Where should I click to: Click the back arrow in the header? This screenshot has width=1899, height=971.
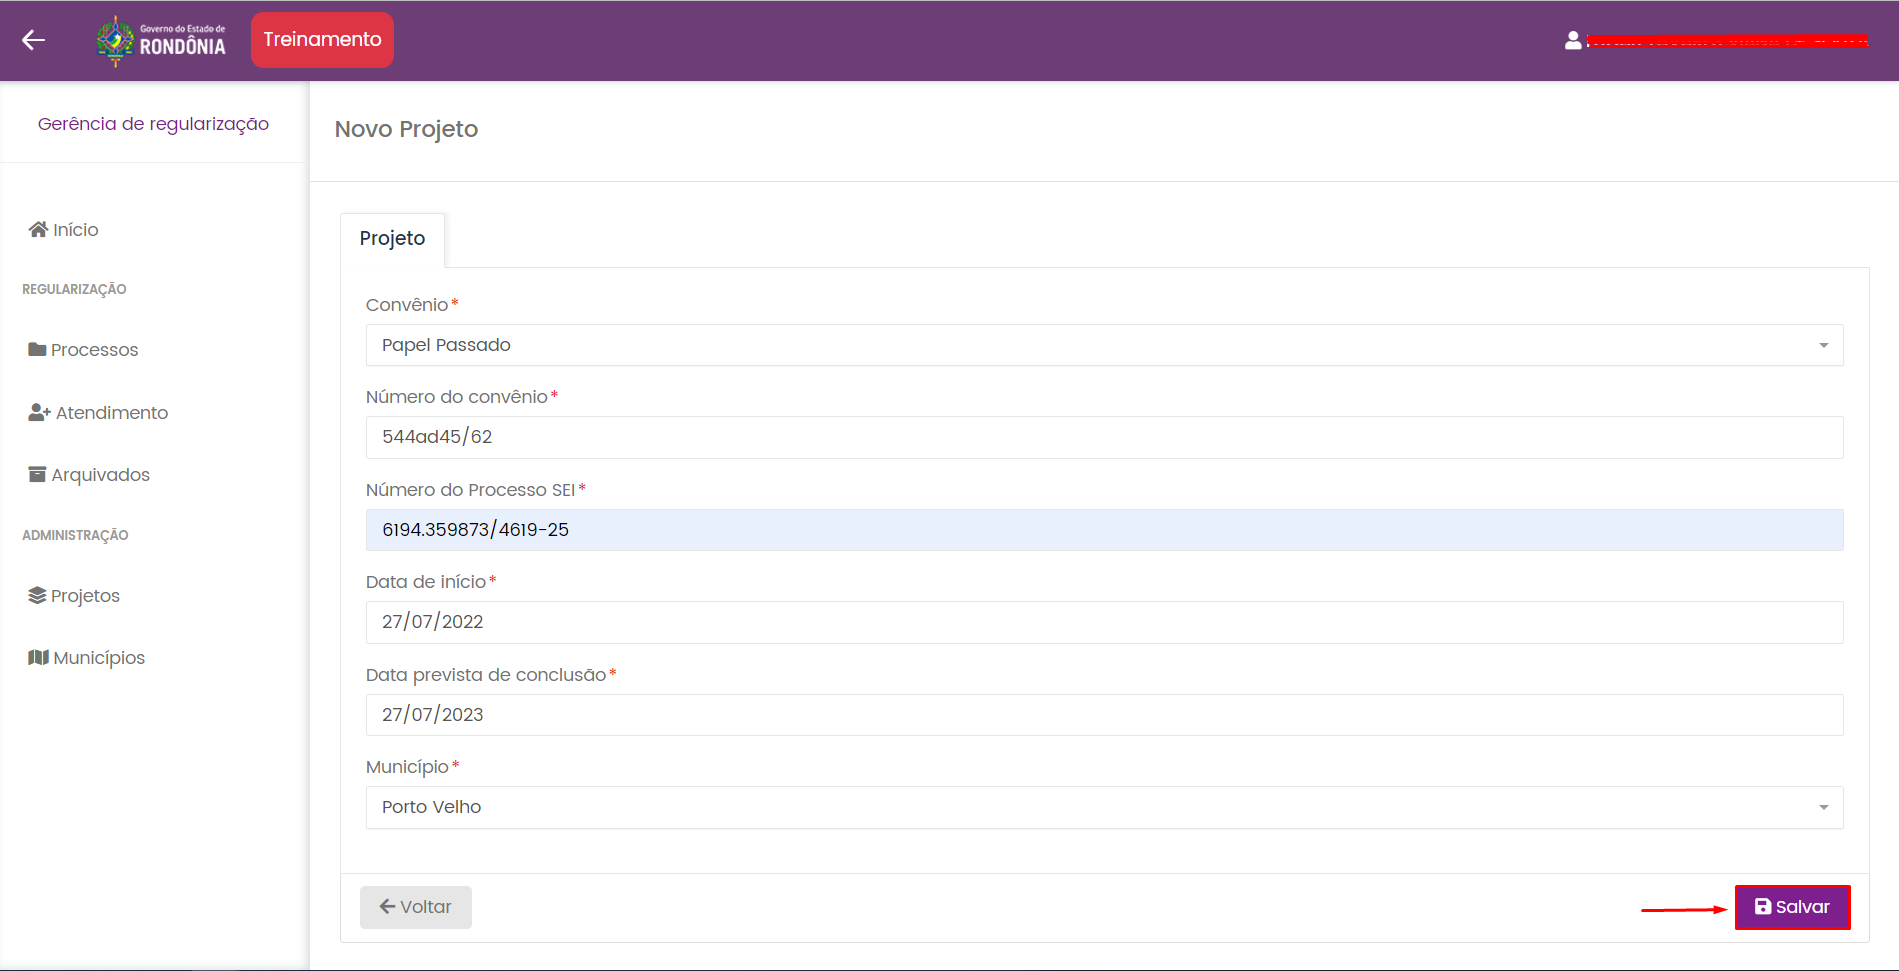[x=33, y=40]
